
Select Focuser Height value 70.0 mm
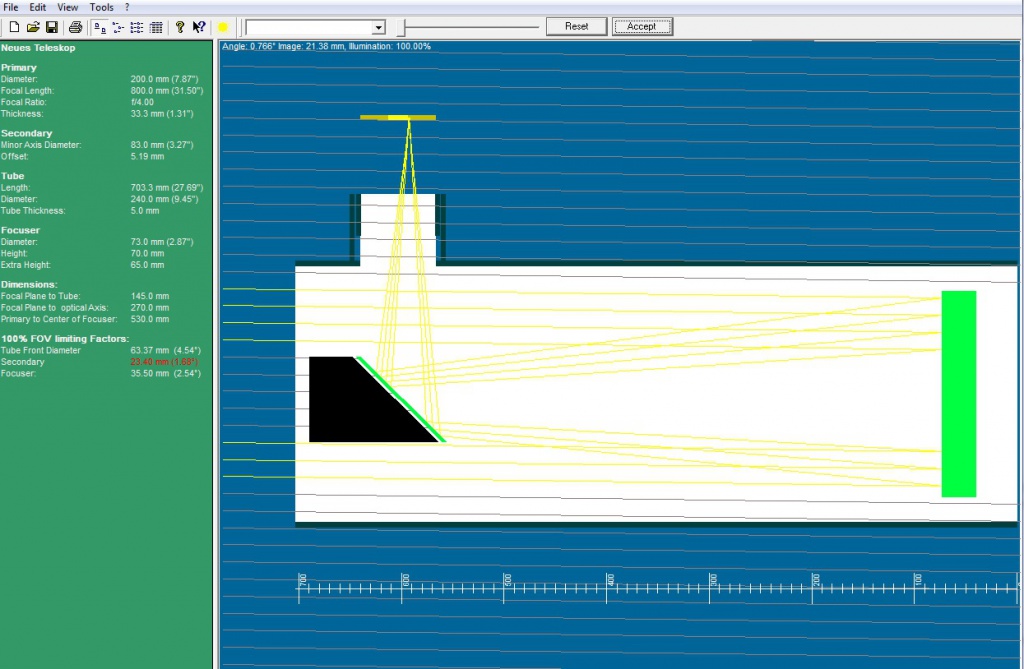[x=147, y=253]
